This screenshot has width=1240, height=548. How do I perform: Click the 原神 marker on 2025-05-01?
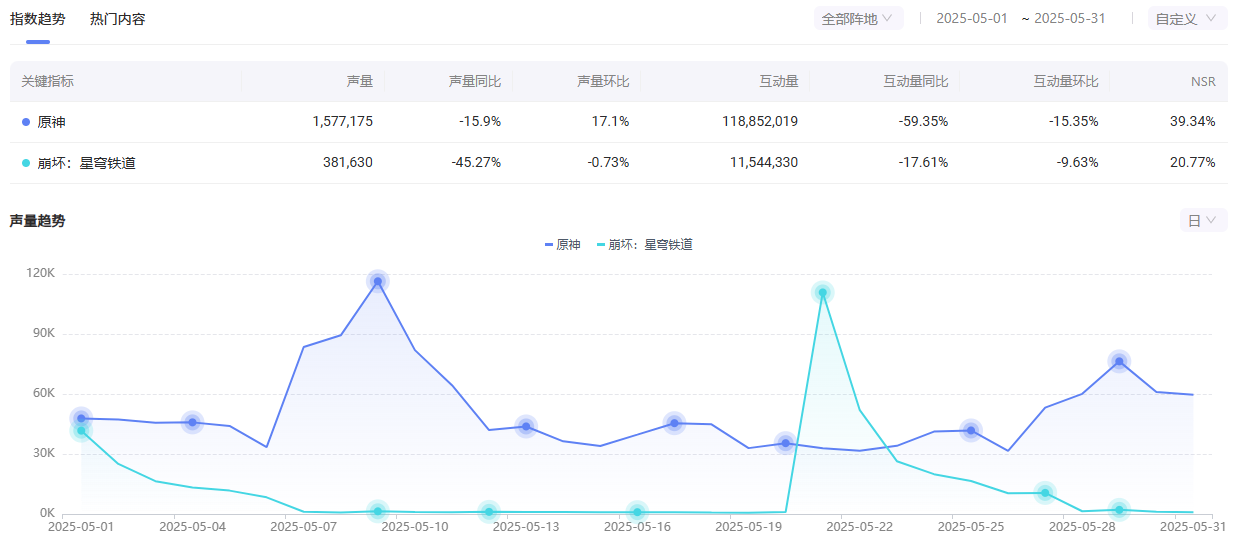(81, 418)
